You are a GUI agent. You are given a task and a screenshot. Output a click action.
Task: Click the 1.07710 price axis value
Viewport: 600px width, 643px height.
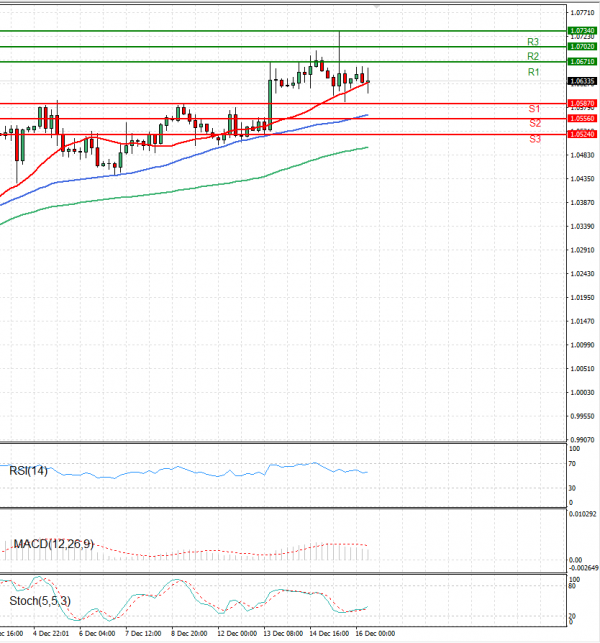click(582, 13)
